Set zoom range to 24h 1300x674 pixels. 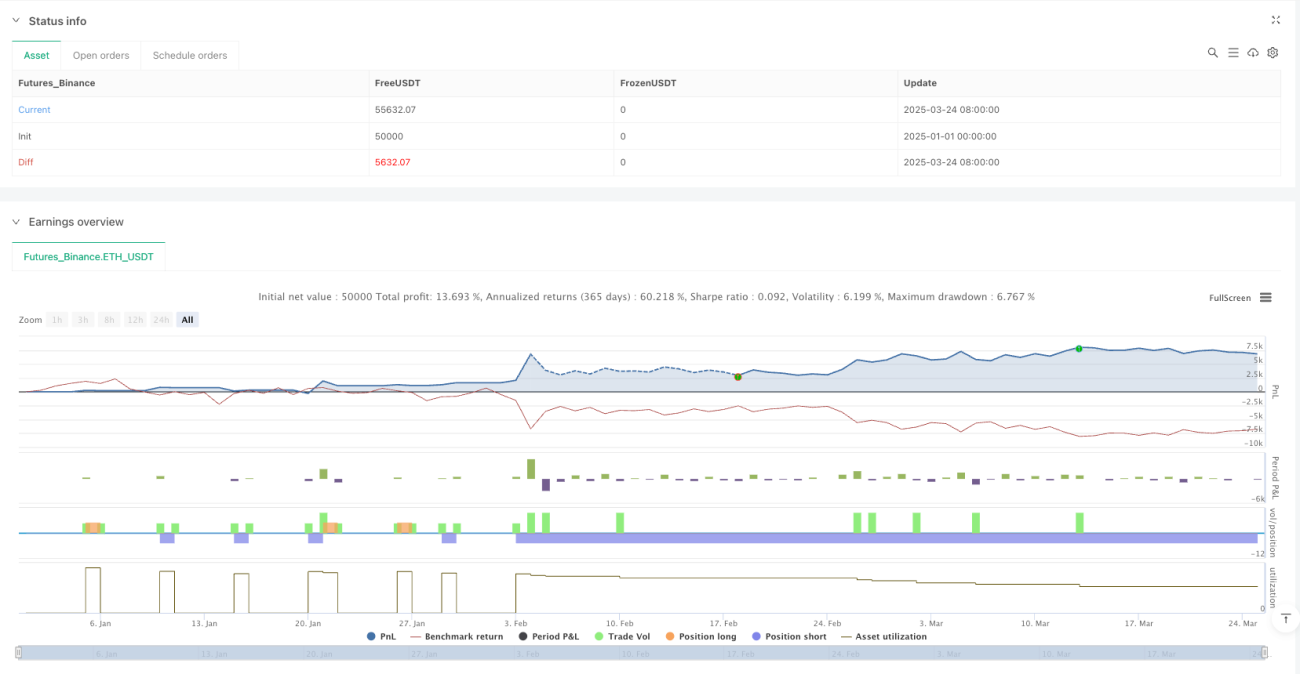pyautogui.click(x=161, y=320)
